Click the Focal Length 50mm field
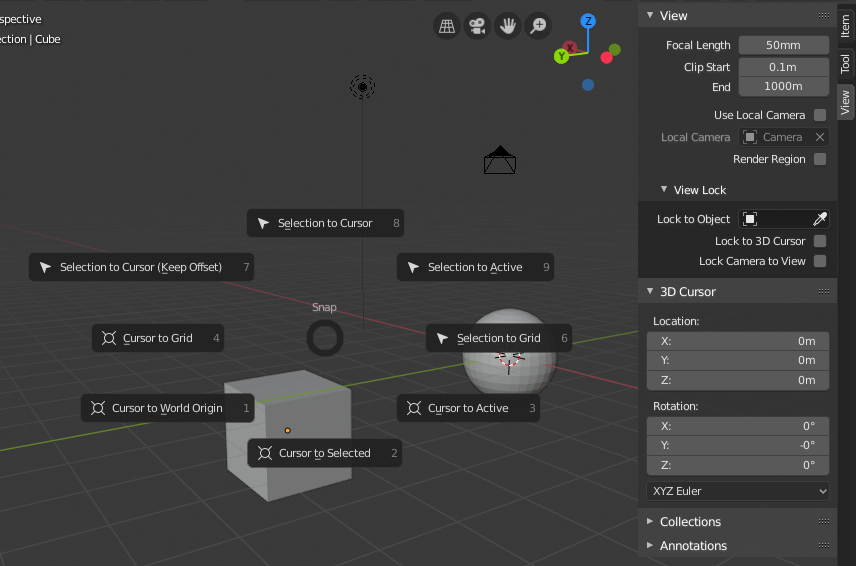Image resolution: width=856 pixels, height=566 pixels. [x=784, y=45]
